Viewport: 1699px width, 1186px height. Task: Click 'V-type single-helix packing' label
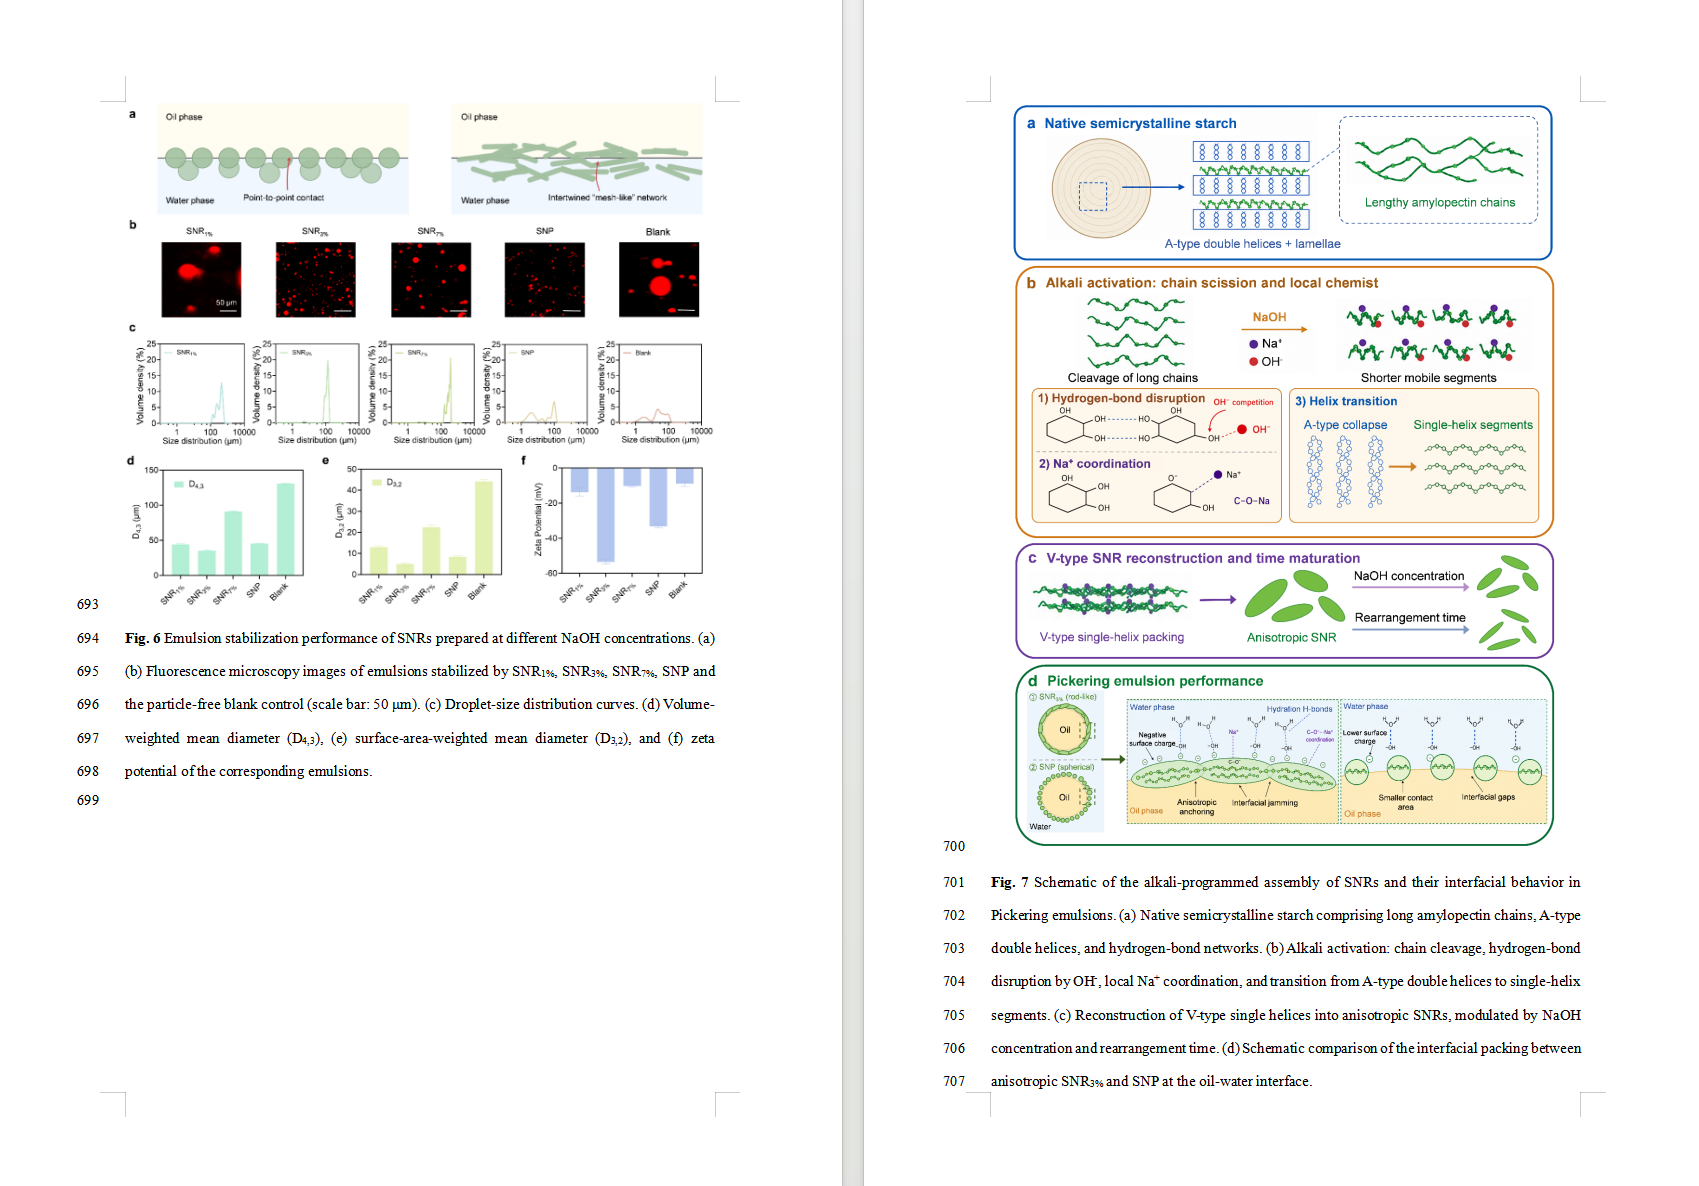click(x=1111, y=637)
